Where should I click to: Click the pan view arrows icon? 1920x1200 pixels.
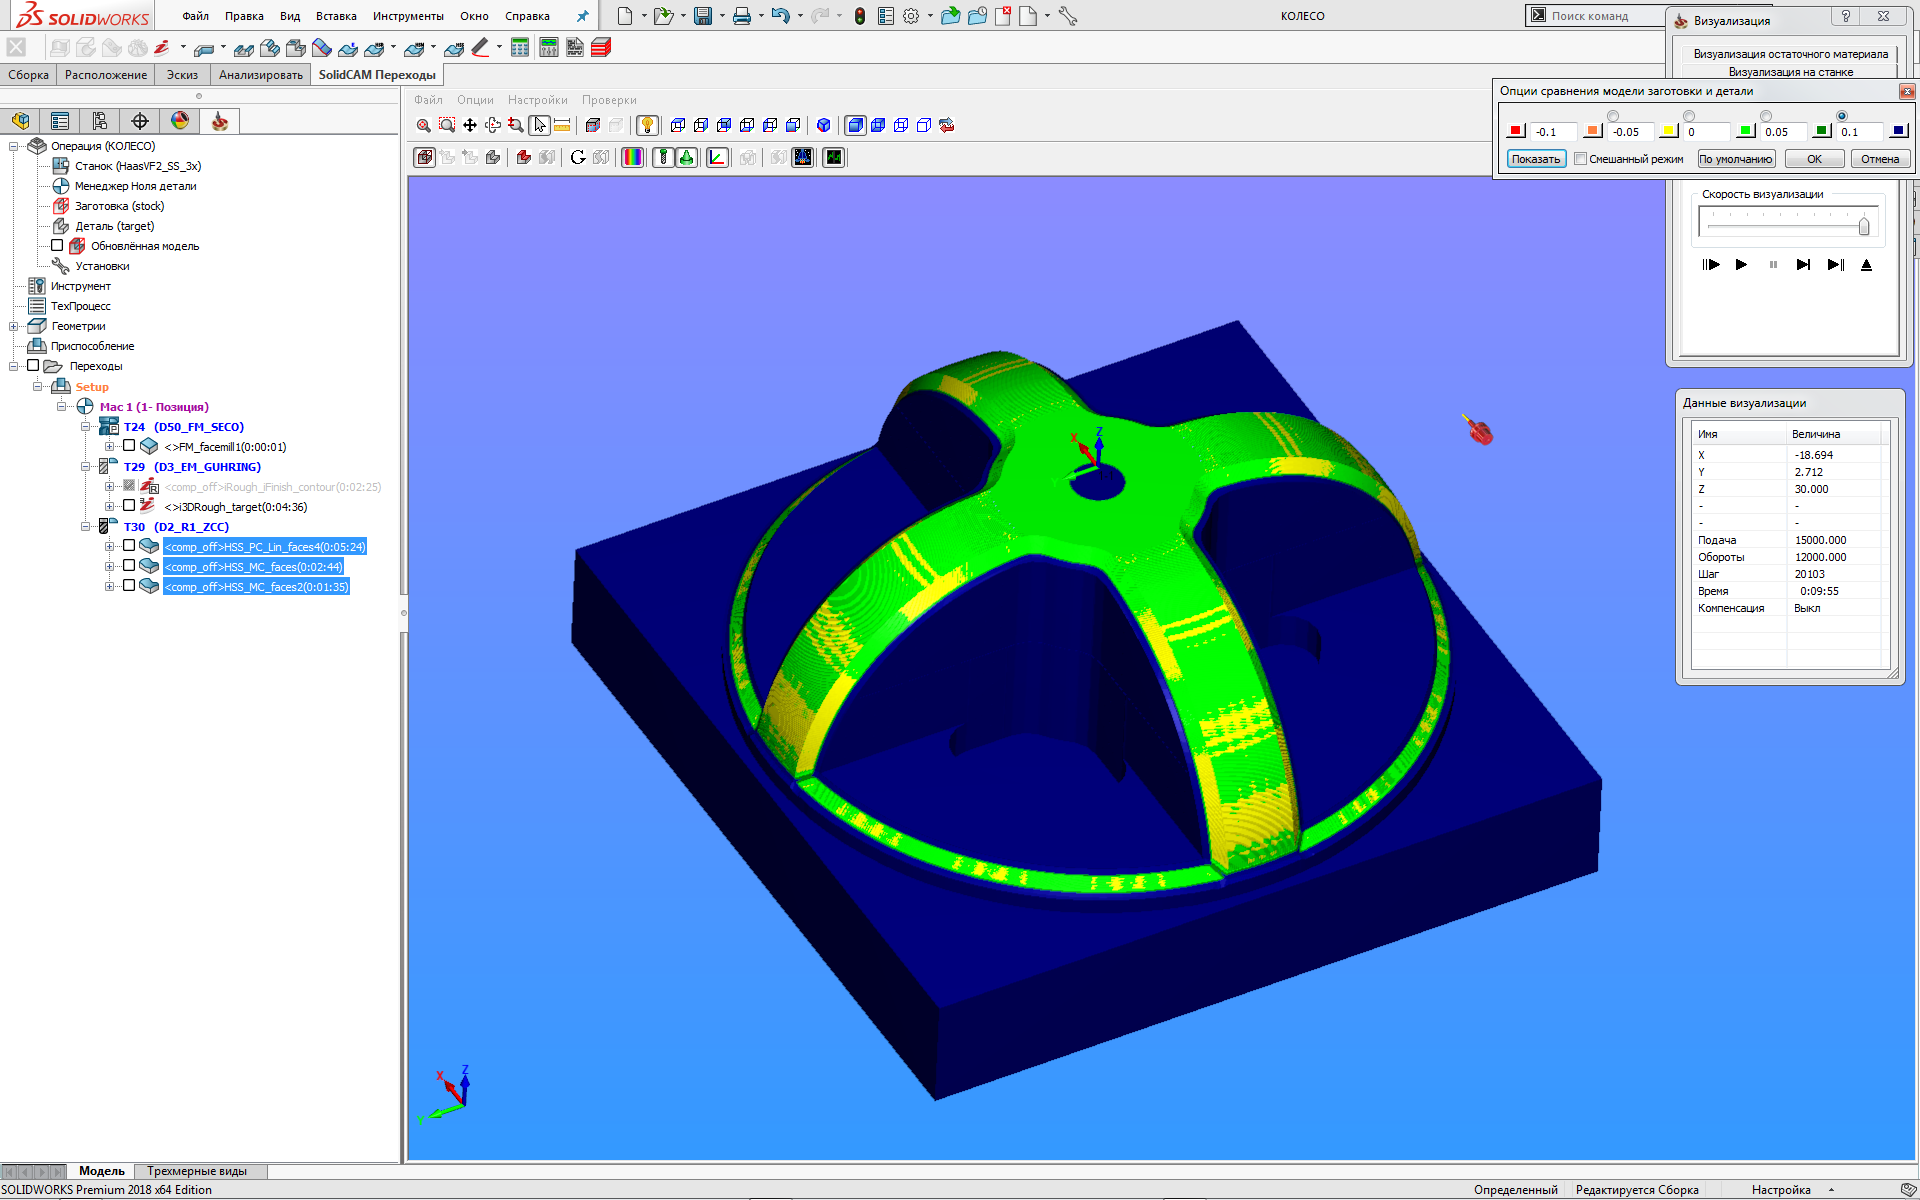pyautogui.click(x=470, y=125)
